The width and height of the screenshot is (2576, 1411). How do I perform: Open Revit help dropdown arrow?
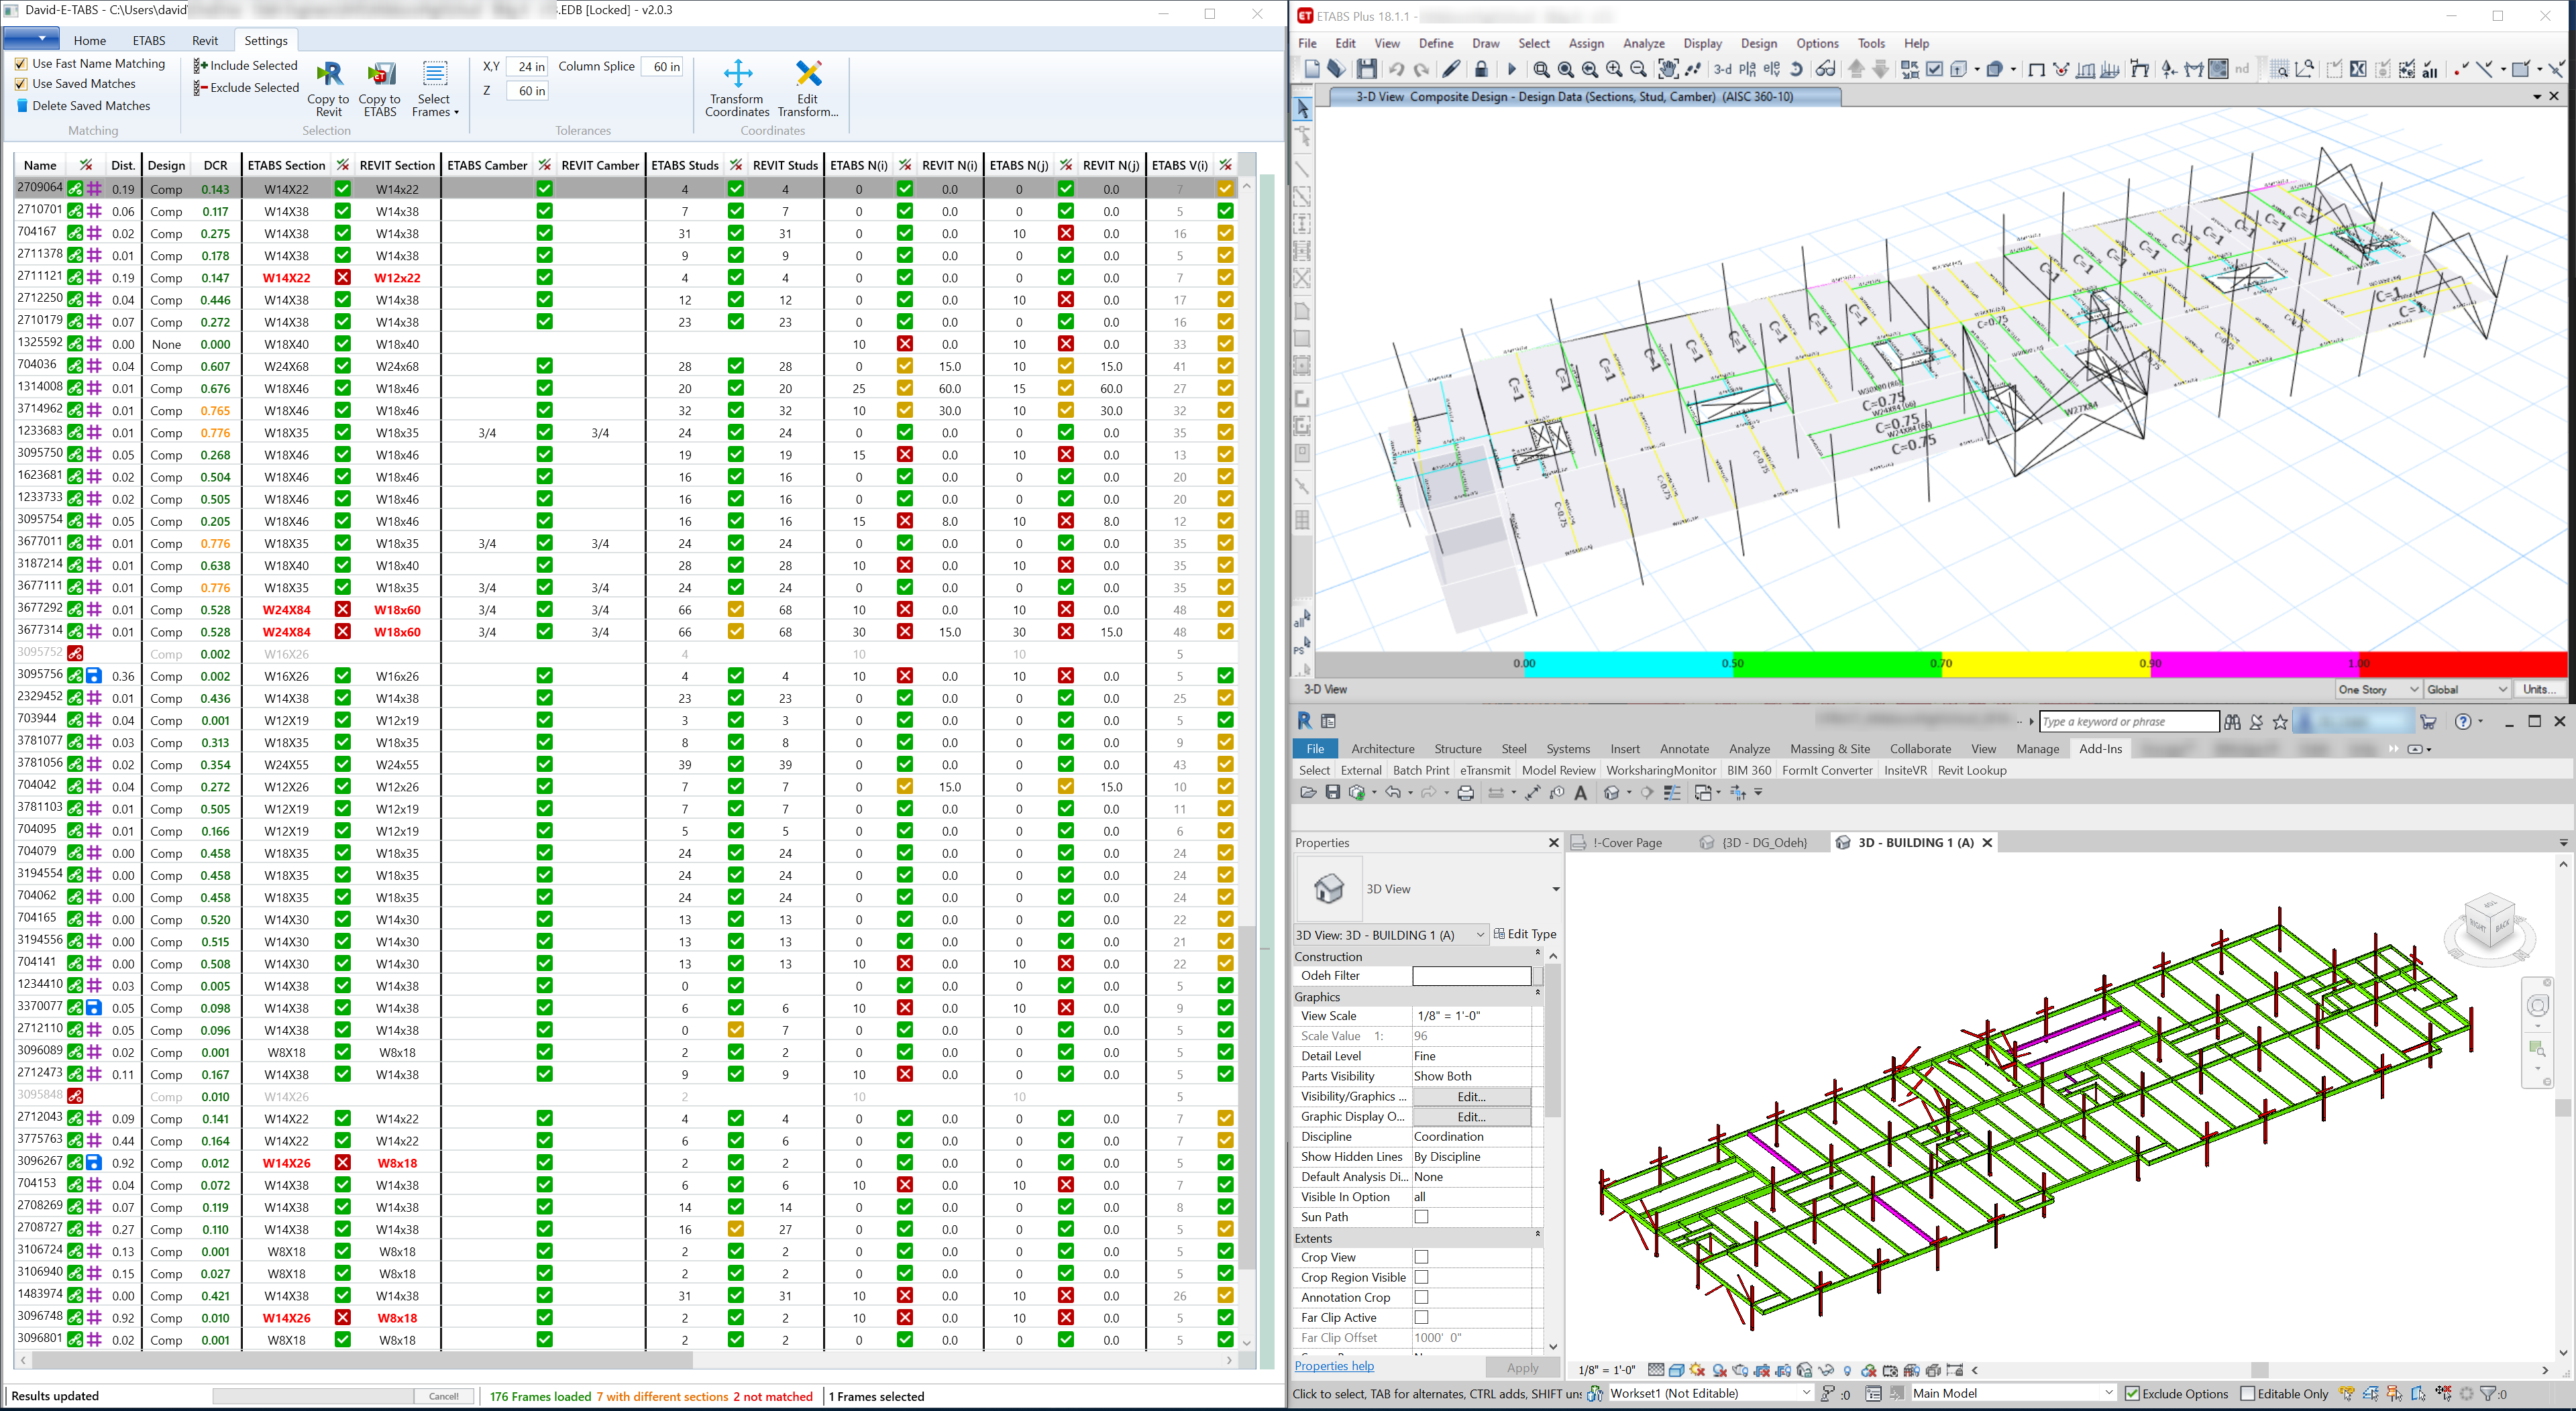(x=2481, y=722)
